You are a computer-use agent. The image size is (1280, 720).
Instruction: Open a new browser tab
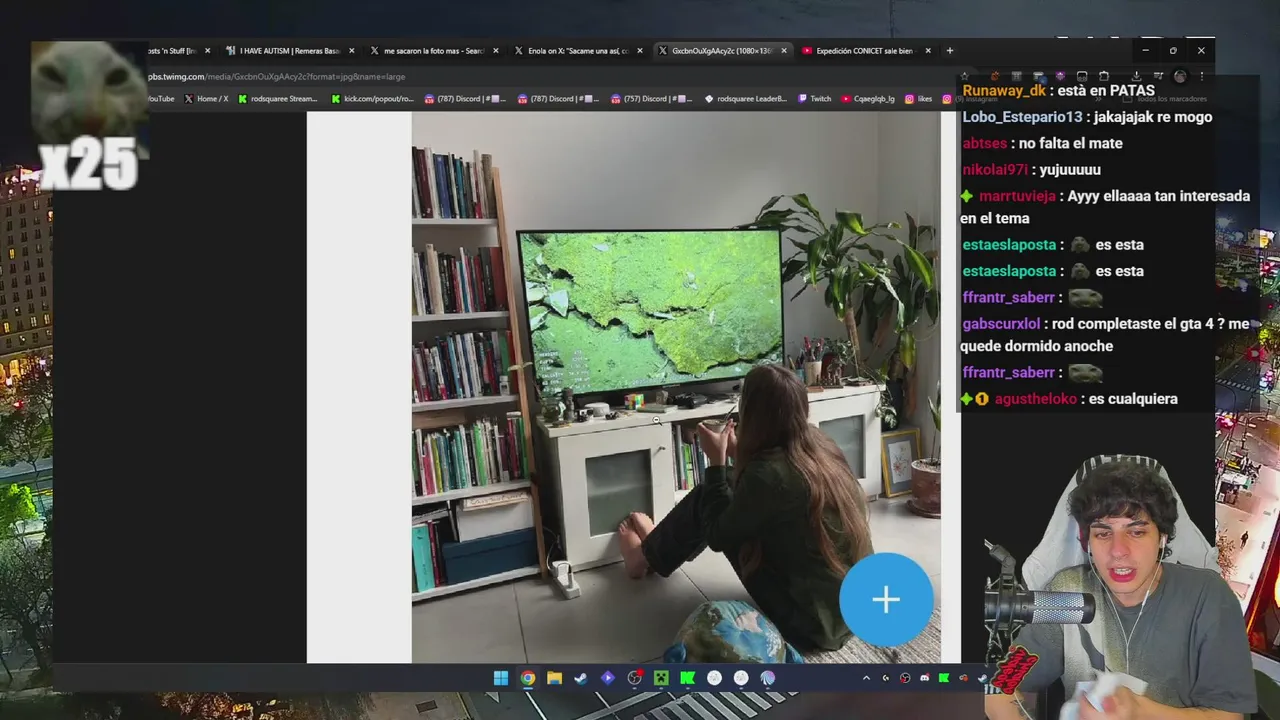coord(950,51)
